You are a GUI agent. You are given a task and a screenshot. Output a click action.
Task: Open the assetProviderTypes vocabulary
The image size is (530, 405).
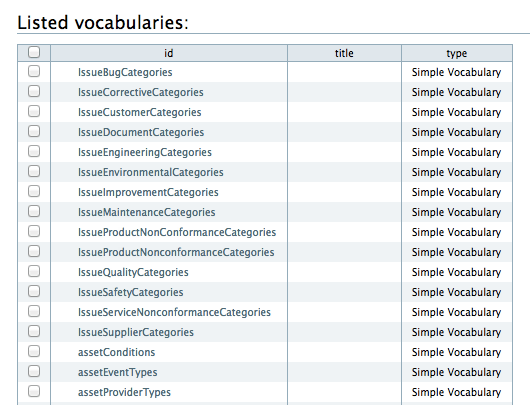tap(124, 392)
